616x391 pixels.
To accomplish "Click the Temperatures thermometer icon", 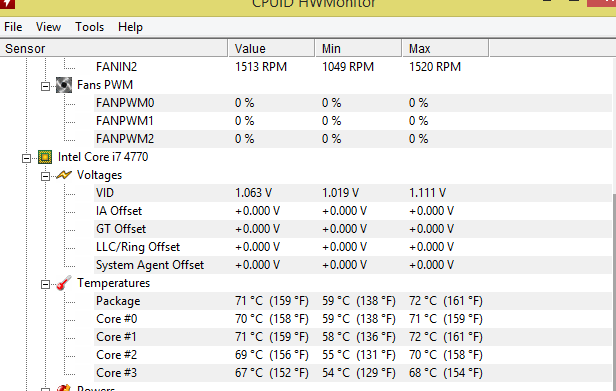I will pos(64,283).
